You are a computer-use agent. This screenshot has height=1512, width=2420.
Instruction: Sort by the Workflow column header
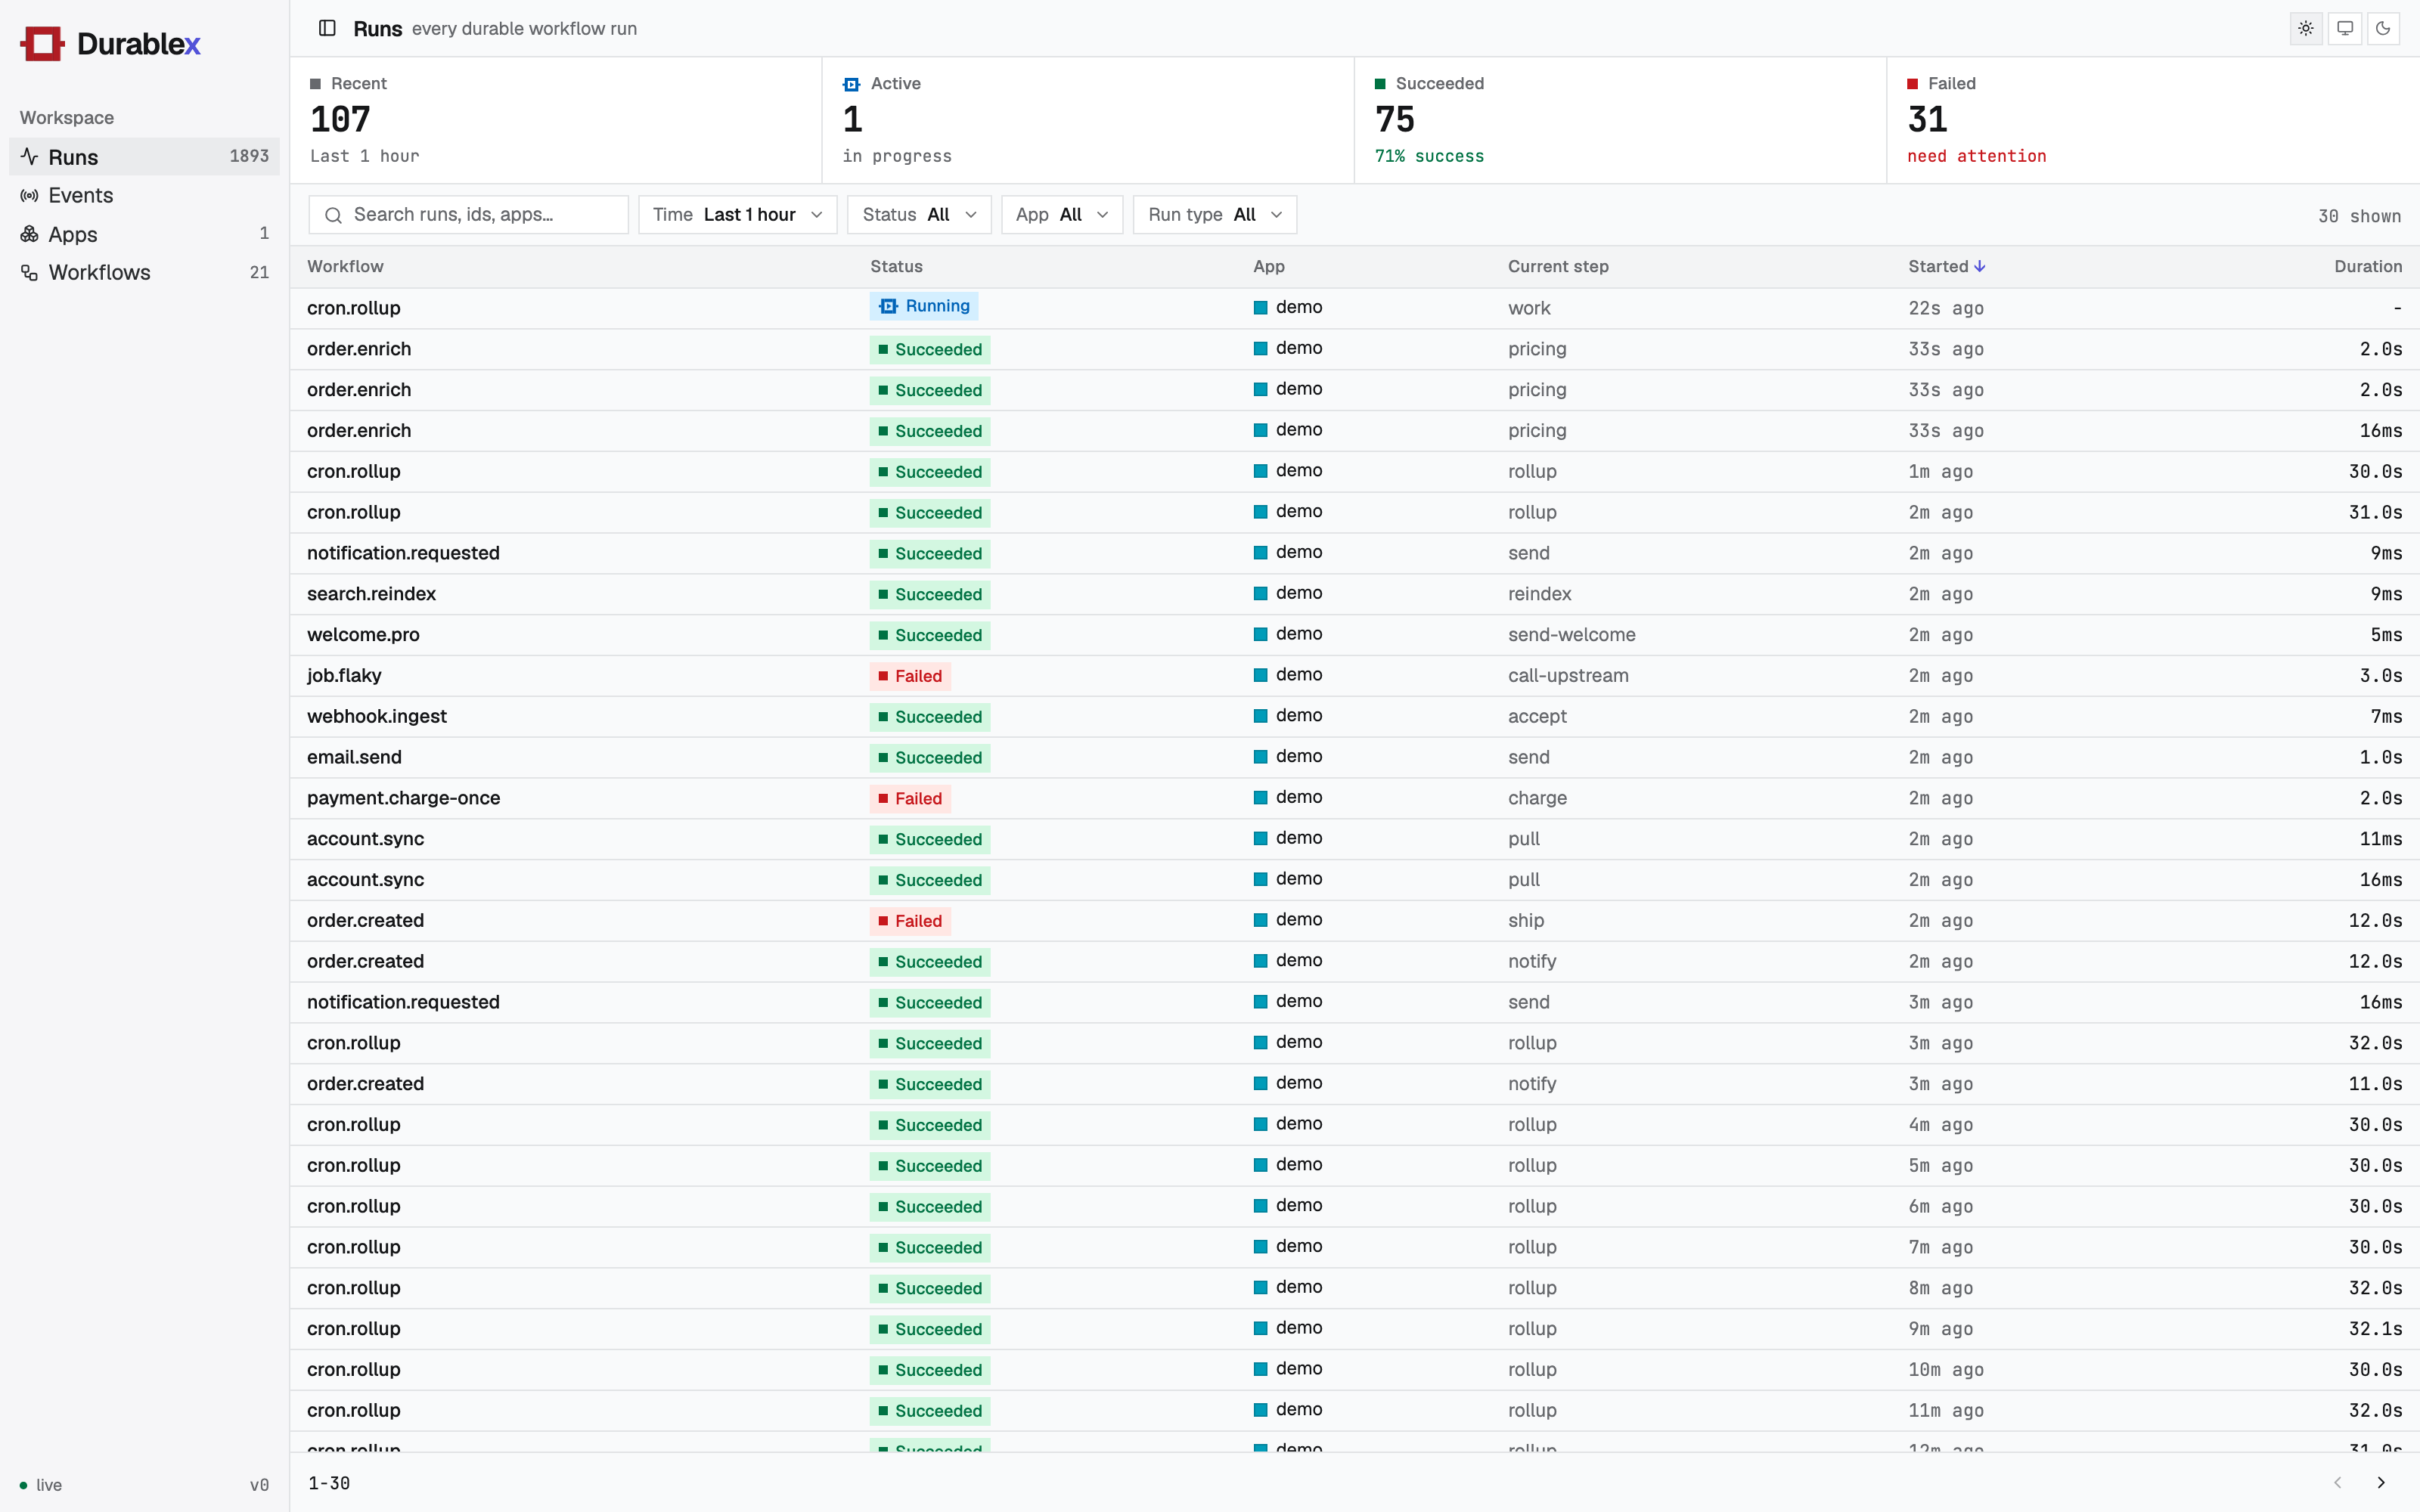(x=345, y=266)
